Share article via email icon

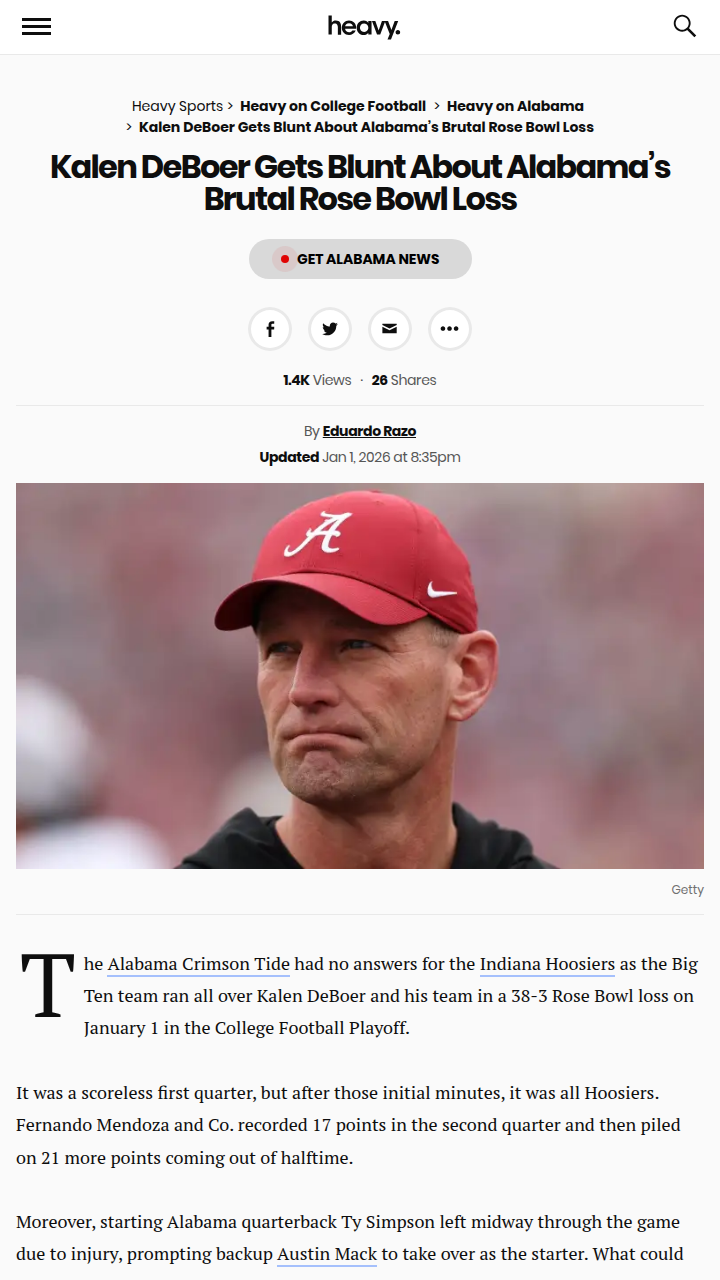pyautogui.click(x=390, y=329)
